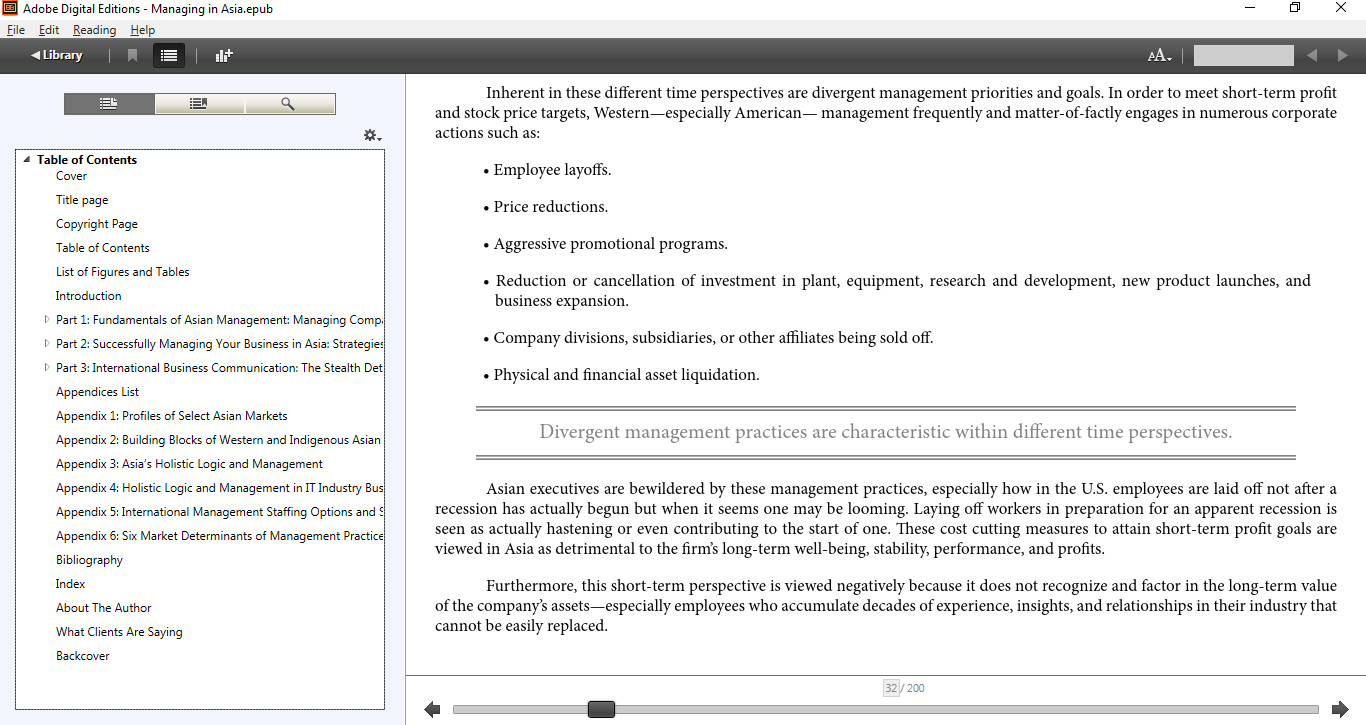Expand Part 3: International Business Communication

click(x=46, y=368)
